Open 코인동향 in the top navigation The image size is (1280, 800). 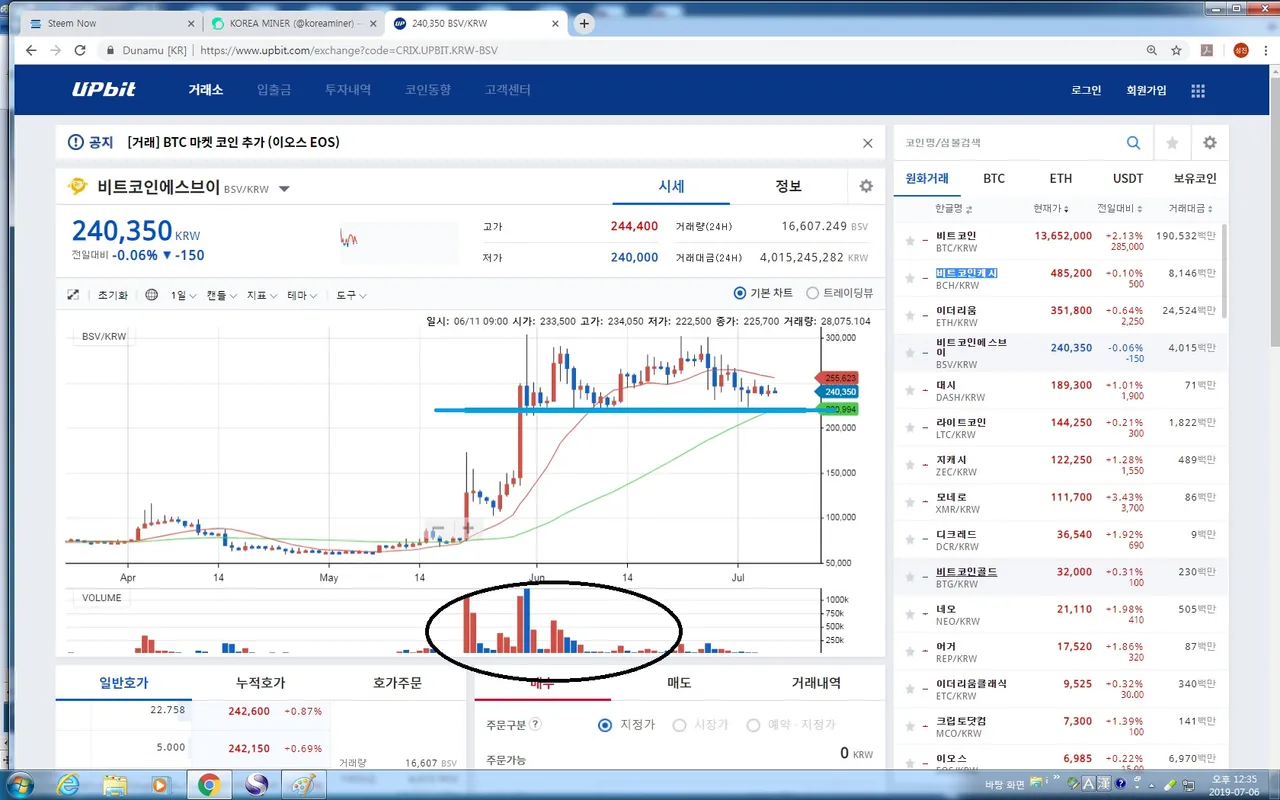[x=428, y=90]
